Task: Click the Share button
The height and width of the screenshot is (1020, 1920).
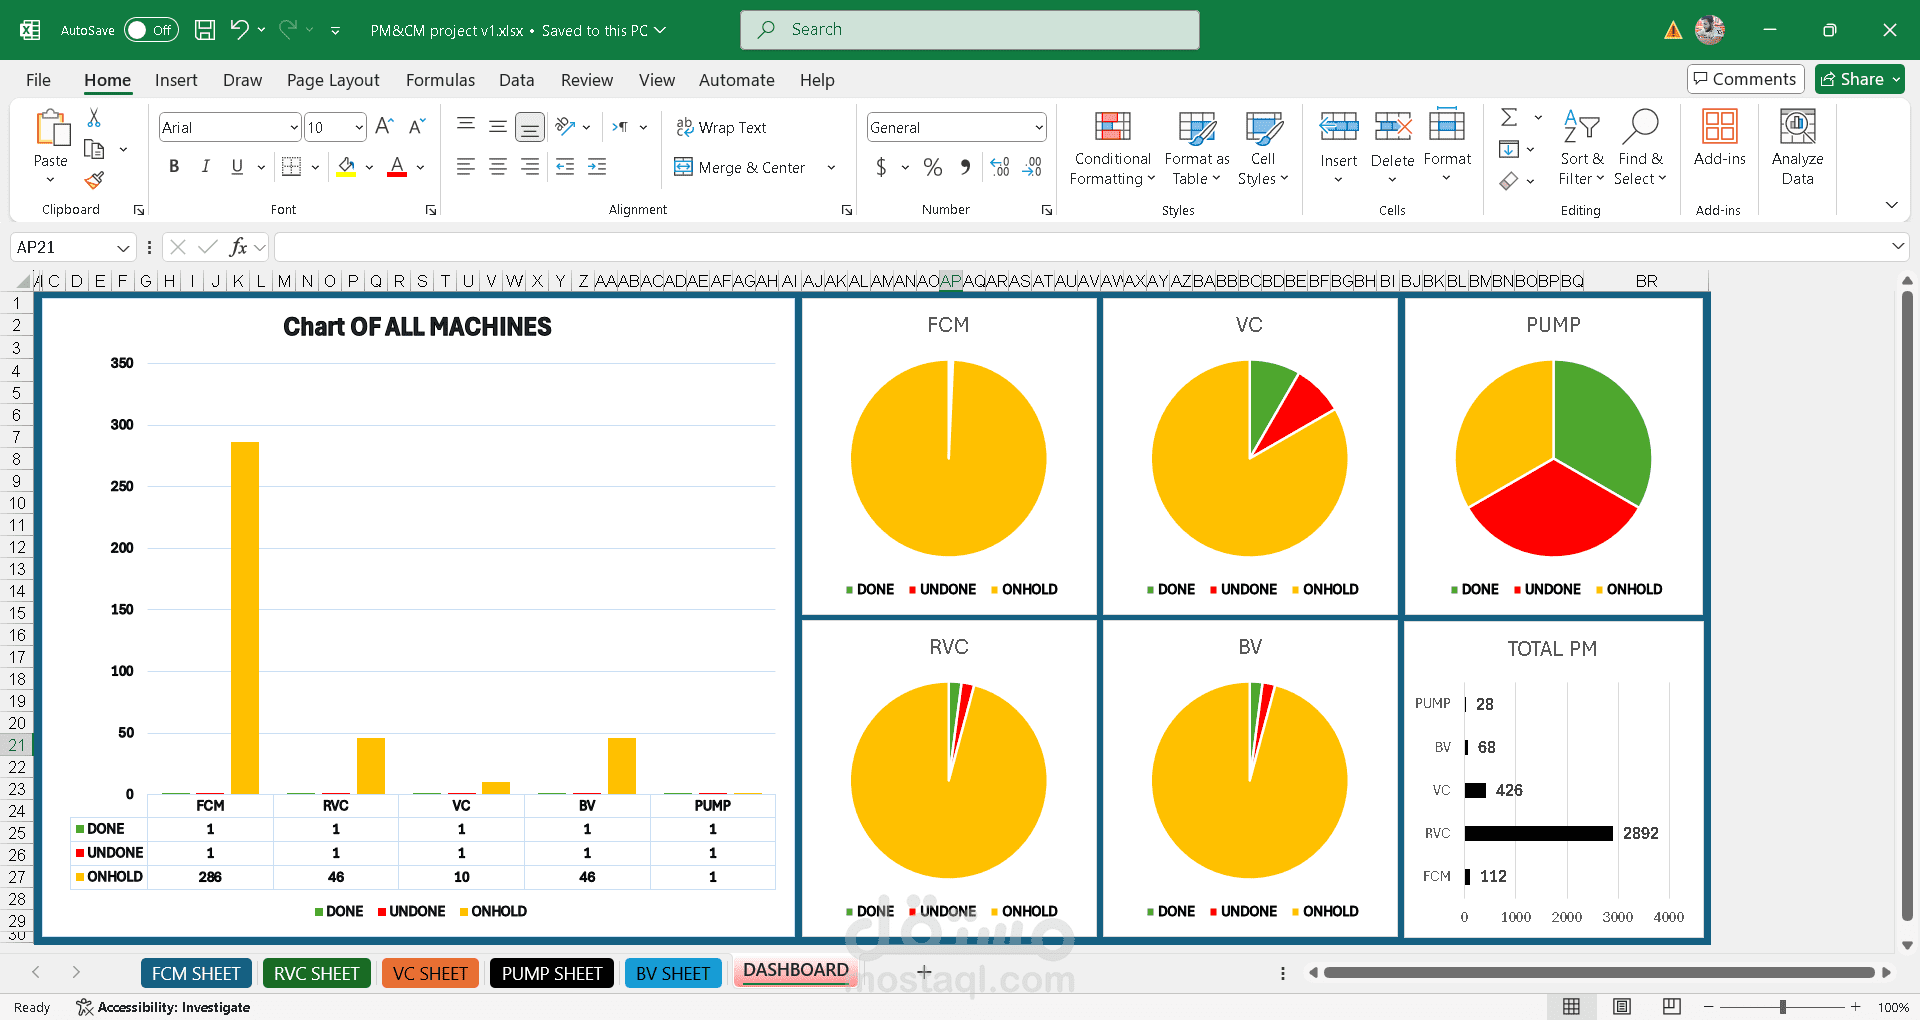Action: pyautogui.click(x=1859, y=79)
